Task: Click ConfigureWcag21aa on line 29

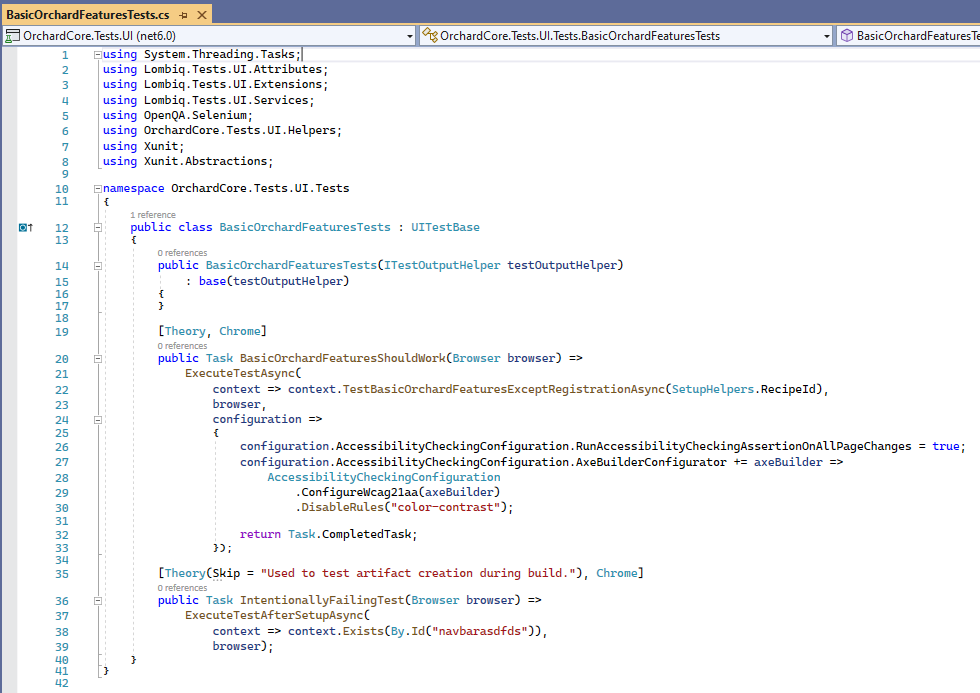Action: click(x=360, y=492)
